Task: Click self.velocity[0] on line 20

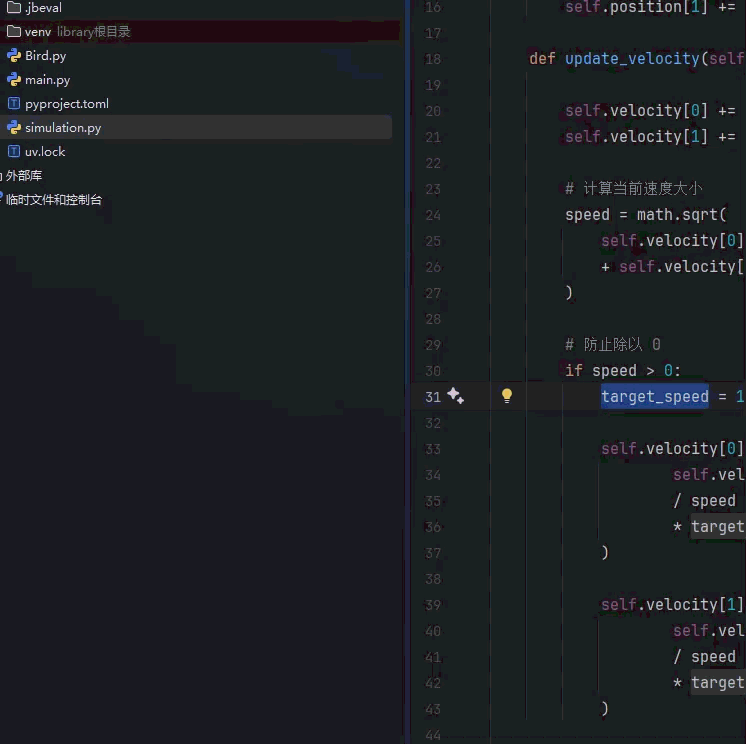Action: coord(636,111)
